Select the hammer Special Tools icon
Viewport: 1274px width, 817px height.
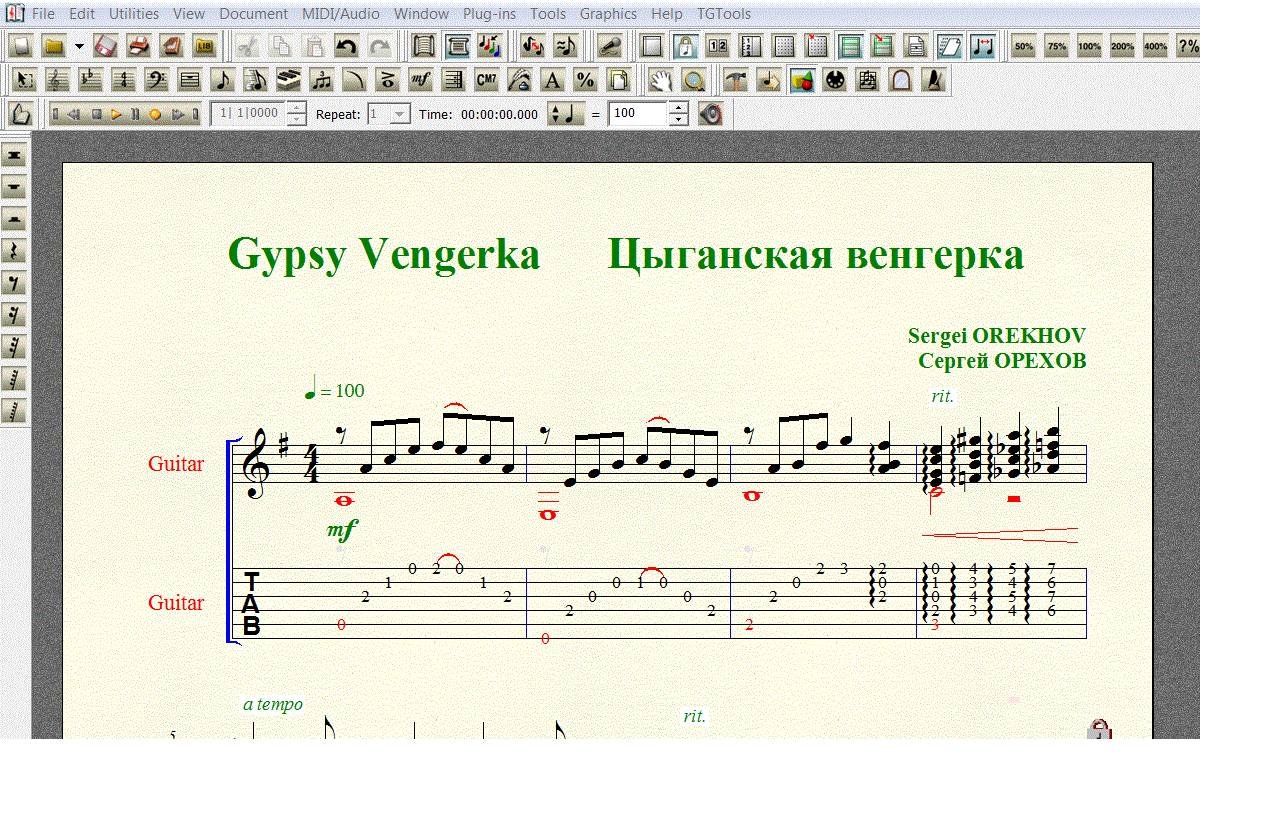[735, 80]
